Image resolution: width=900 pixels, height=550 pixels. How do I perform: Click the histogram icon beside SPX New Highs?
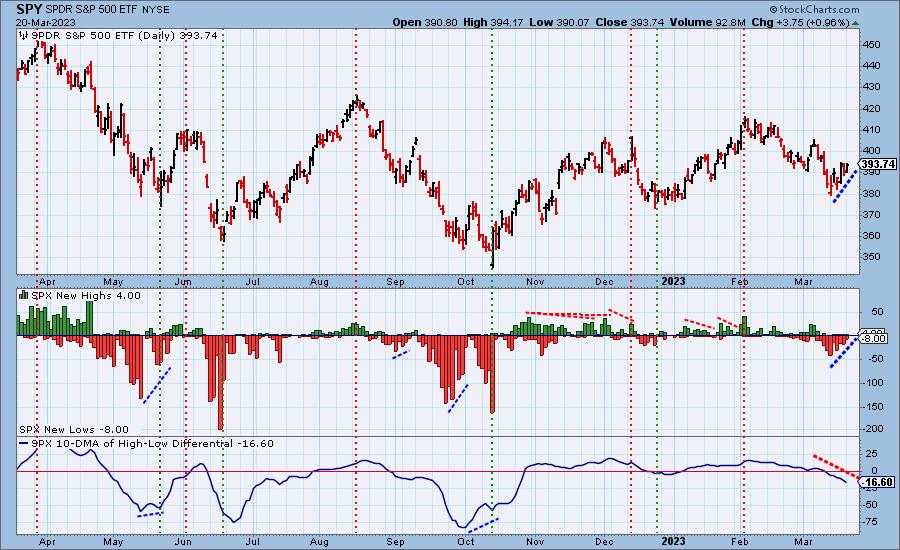24,295
